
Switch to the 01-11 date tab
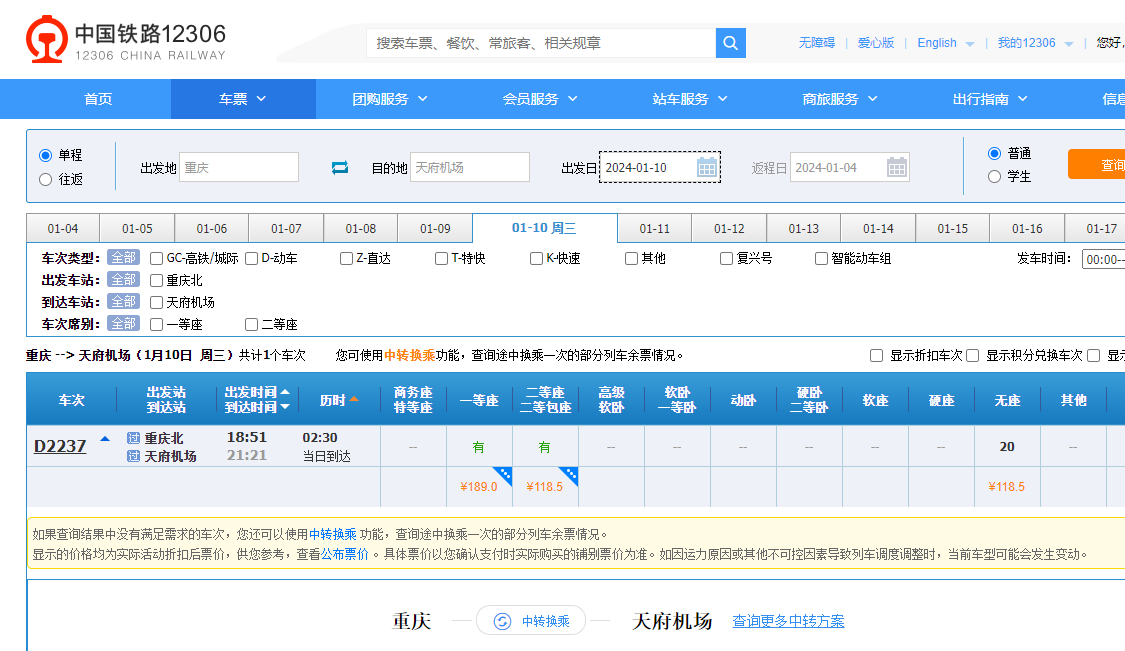pos(654,229)
